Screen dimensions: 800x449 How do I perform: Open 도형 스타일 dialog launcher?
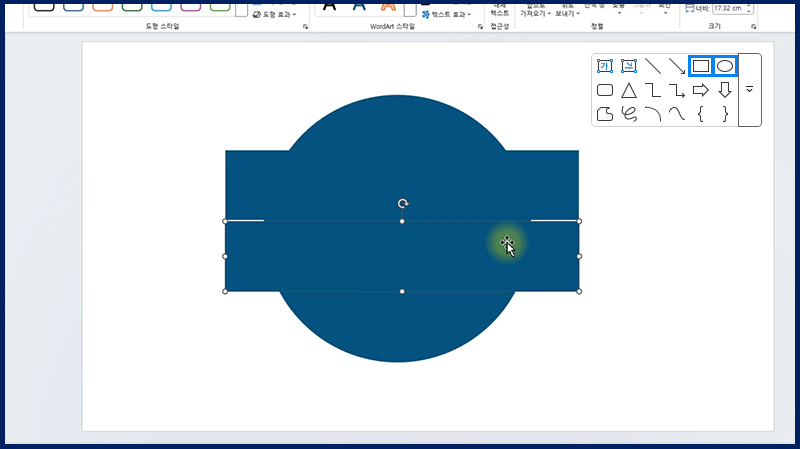(x=305, y=27)
